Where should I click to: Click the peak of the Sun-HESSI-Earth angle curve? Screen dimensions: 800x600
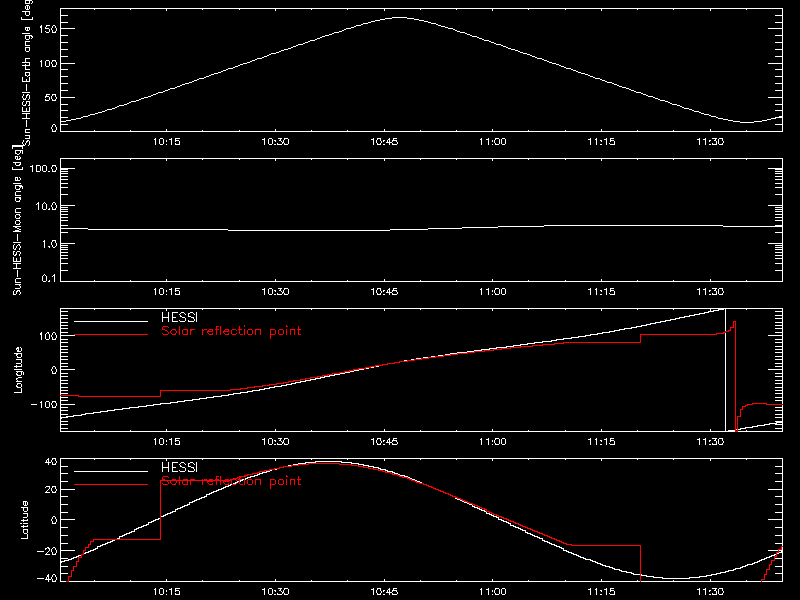tap(399, 18)
